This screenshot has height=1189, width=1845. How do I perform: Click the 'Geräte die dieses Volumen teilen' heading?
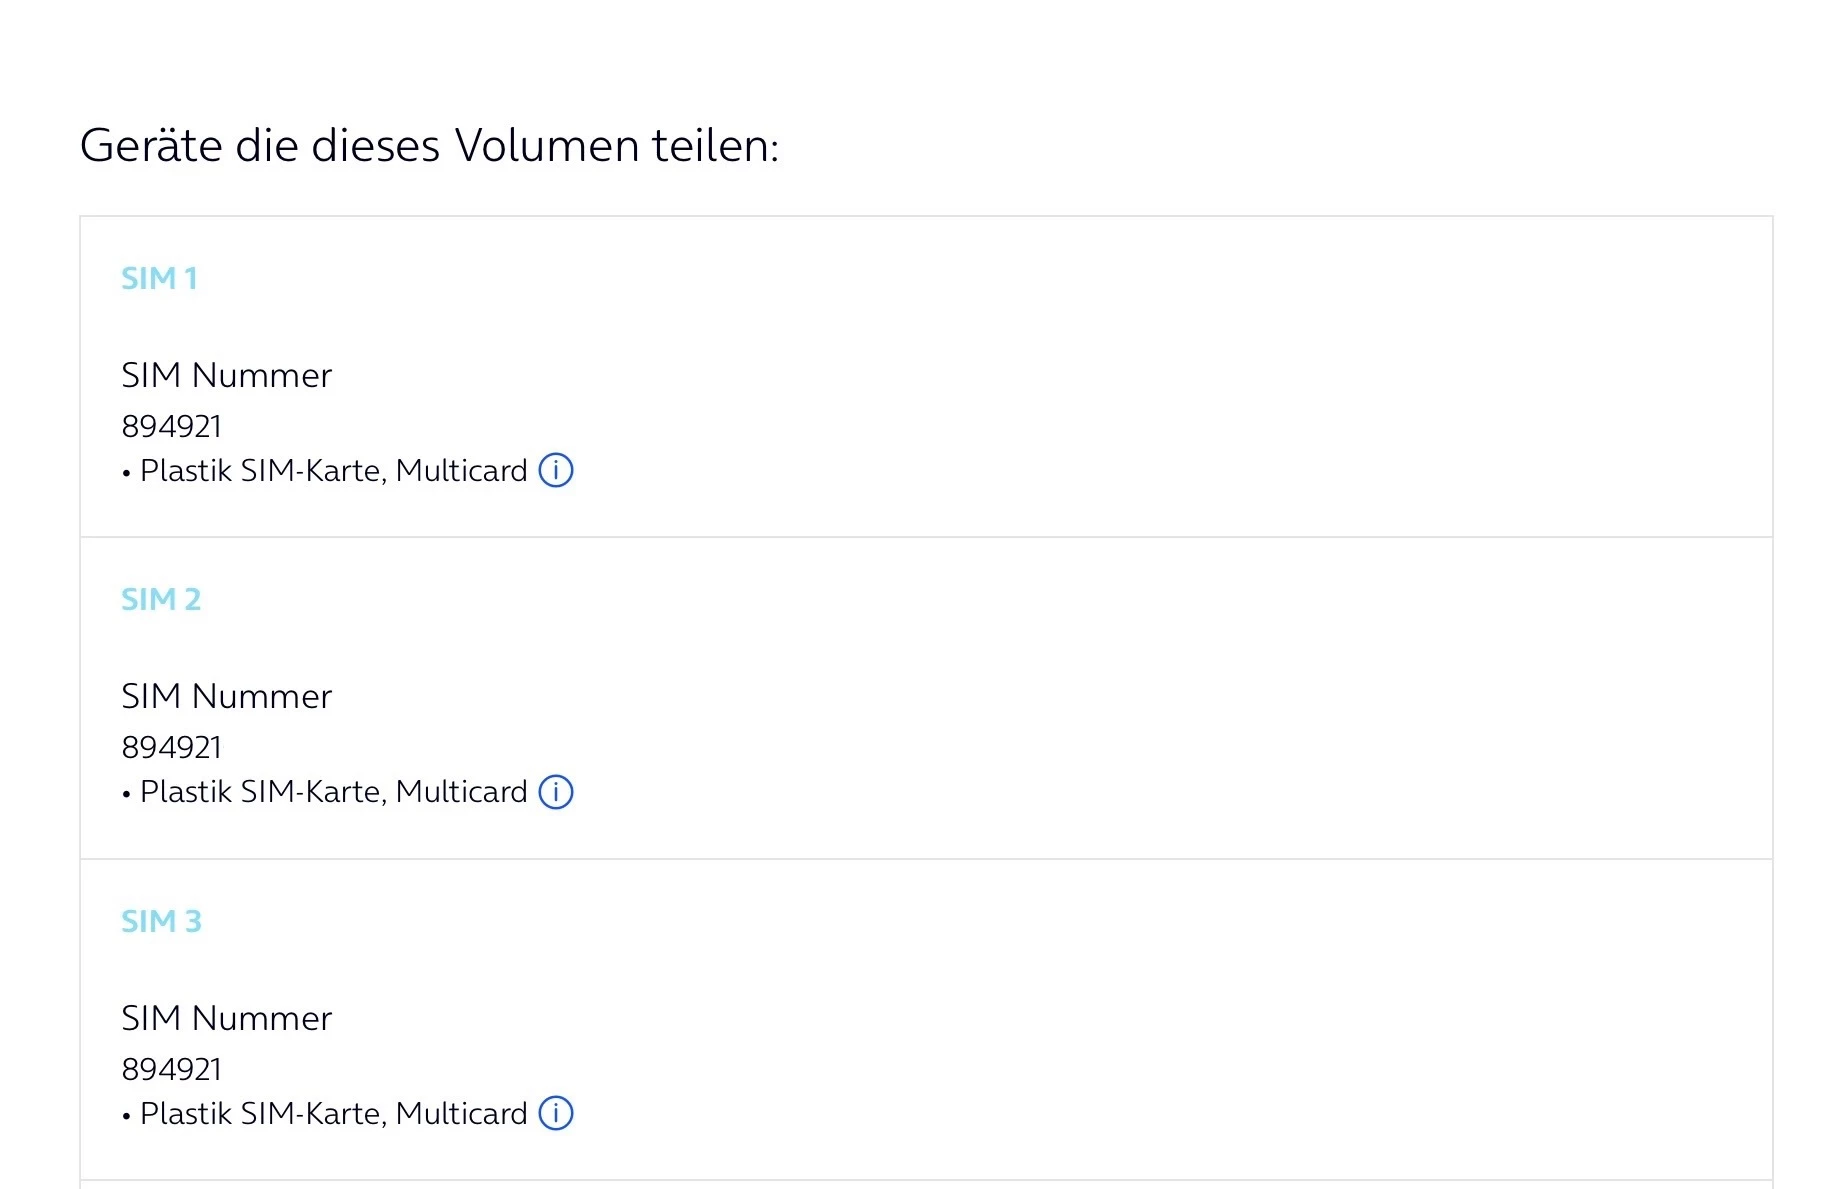pos(429,146)
